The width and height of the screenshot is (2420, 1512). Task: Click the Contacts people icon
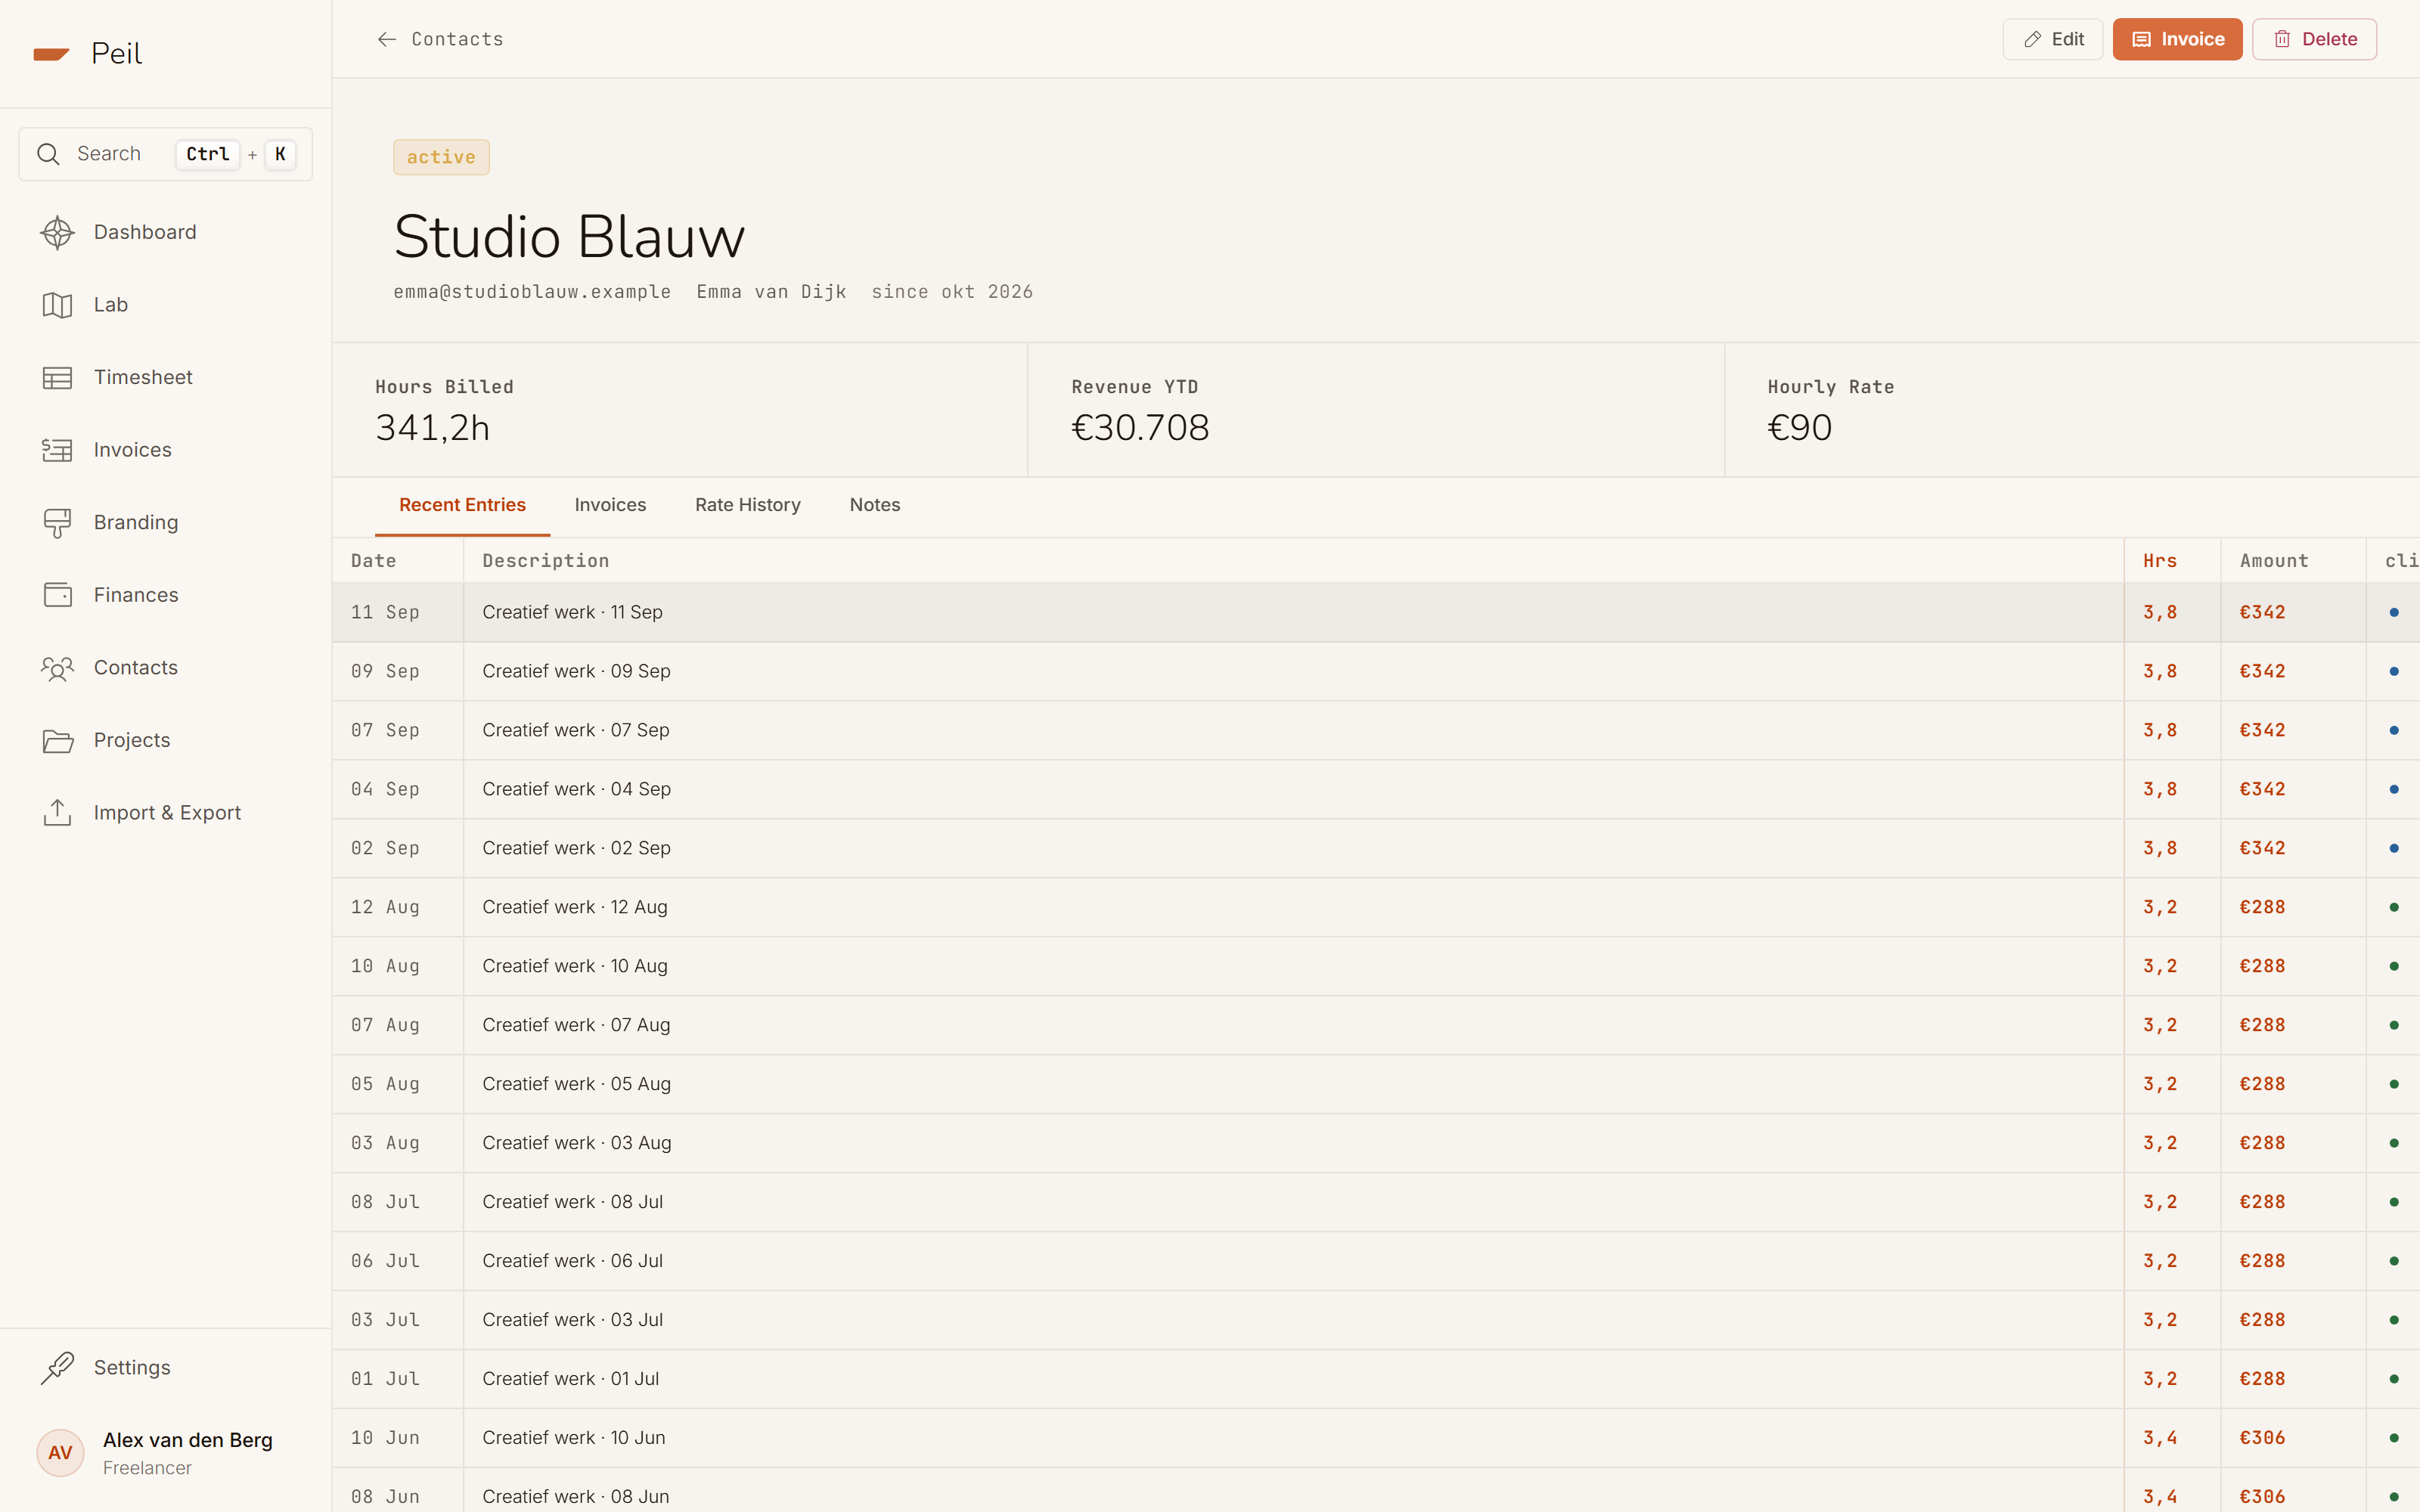(57, 668)
